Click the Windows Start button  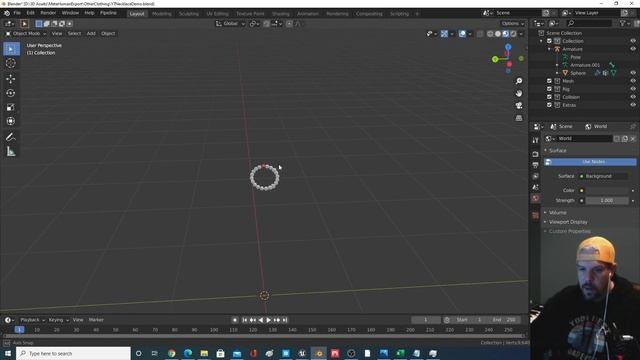point(8,353)
